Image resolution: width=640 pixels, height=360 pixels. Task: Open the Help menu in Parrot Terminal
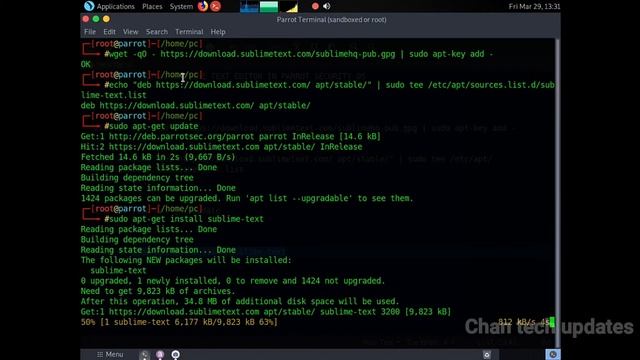(x=218, y=31)
